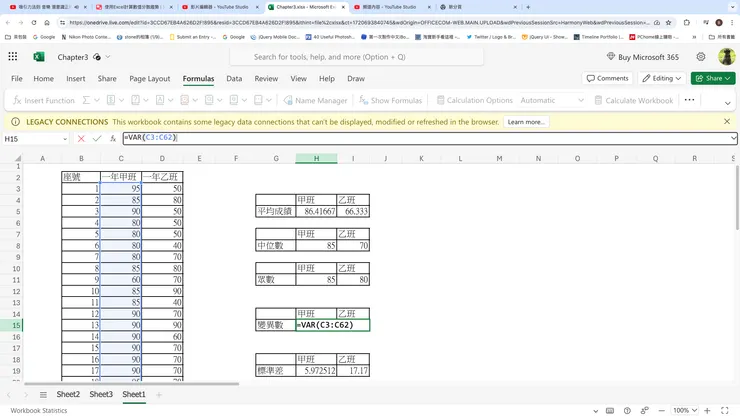Open the user profile avatar

[726, 57]
